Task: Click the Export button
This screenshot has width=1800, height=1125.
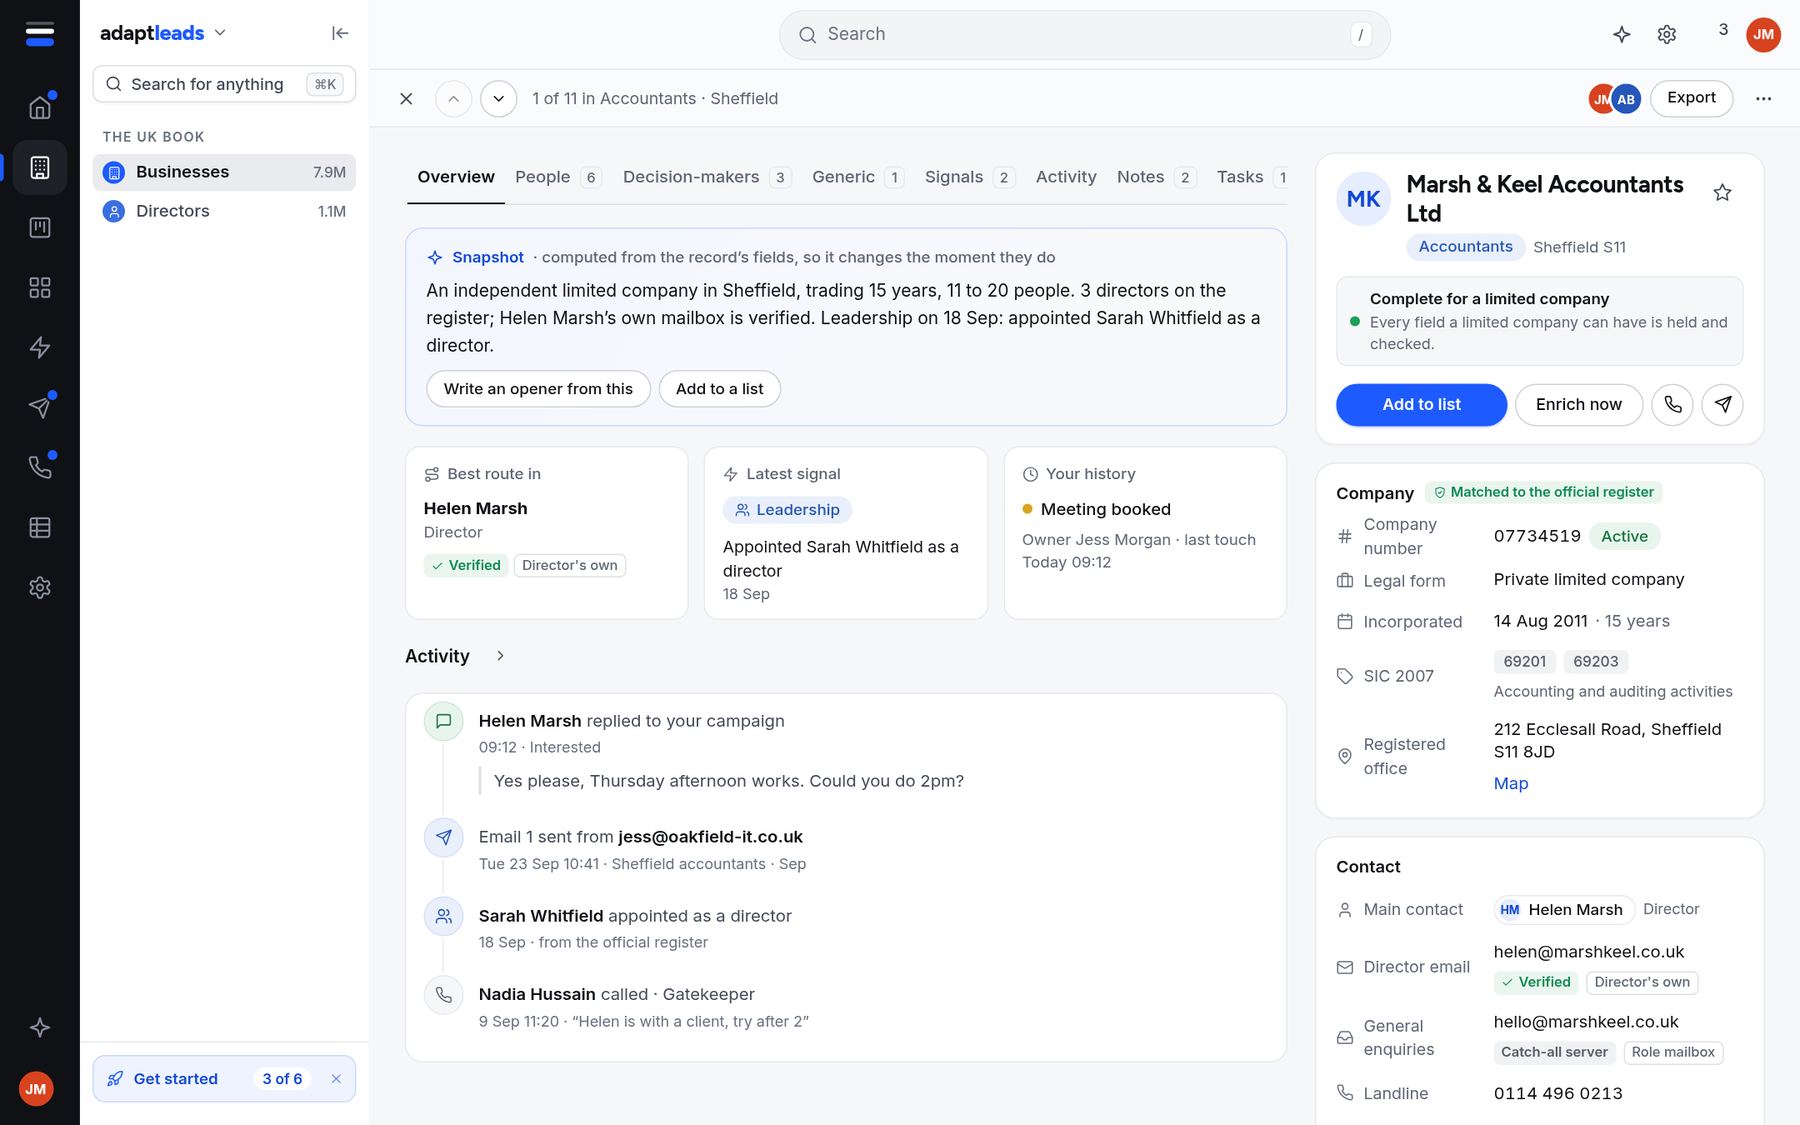Action: pos(1691,98)
